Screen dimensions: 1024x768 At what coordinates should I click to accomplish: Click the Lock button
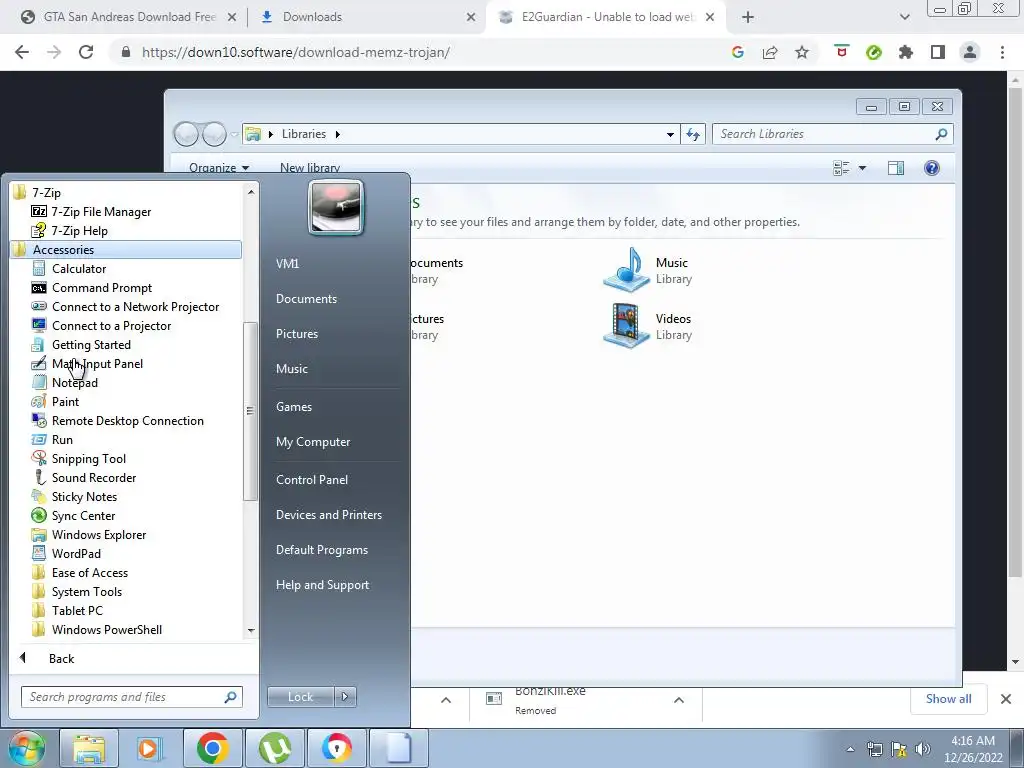click(300, 697)
